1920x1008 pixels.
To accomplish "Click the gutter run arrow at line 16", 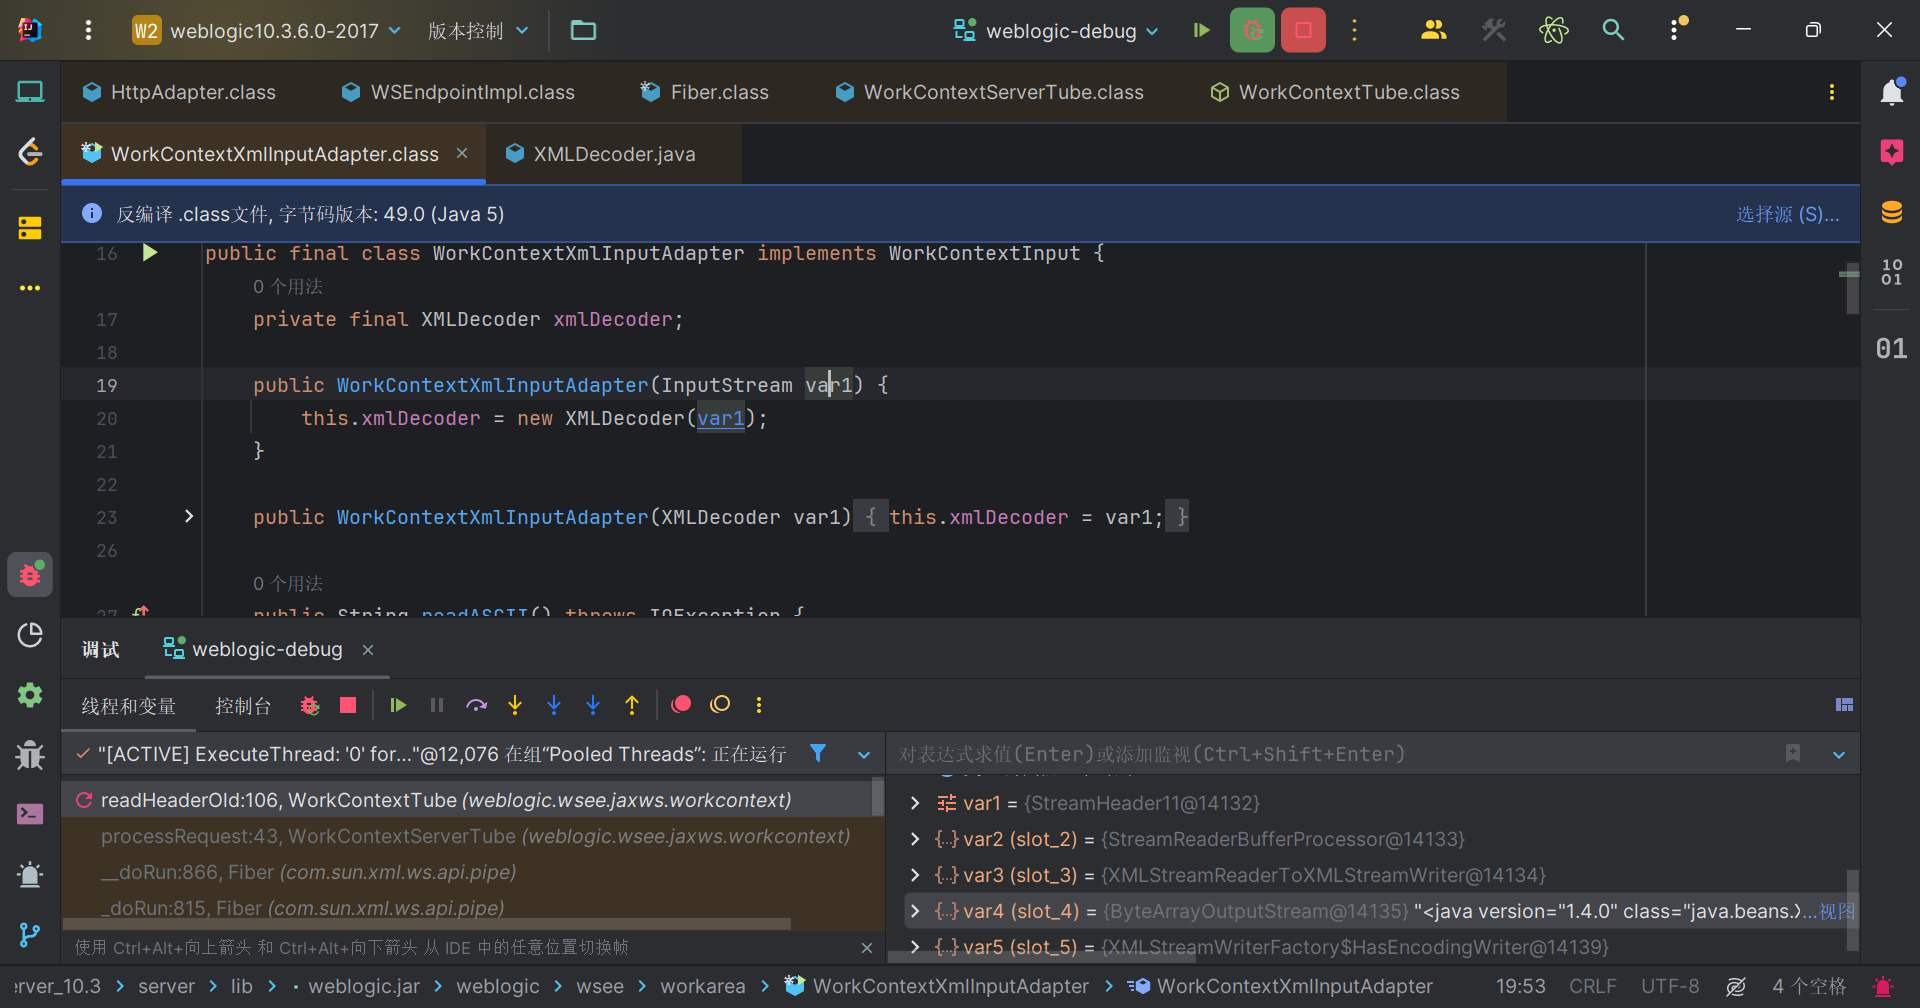I will point(150,253).
